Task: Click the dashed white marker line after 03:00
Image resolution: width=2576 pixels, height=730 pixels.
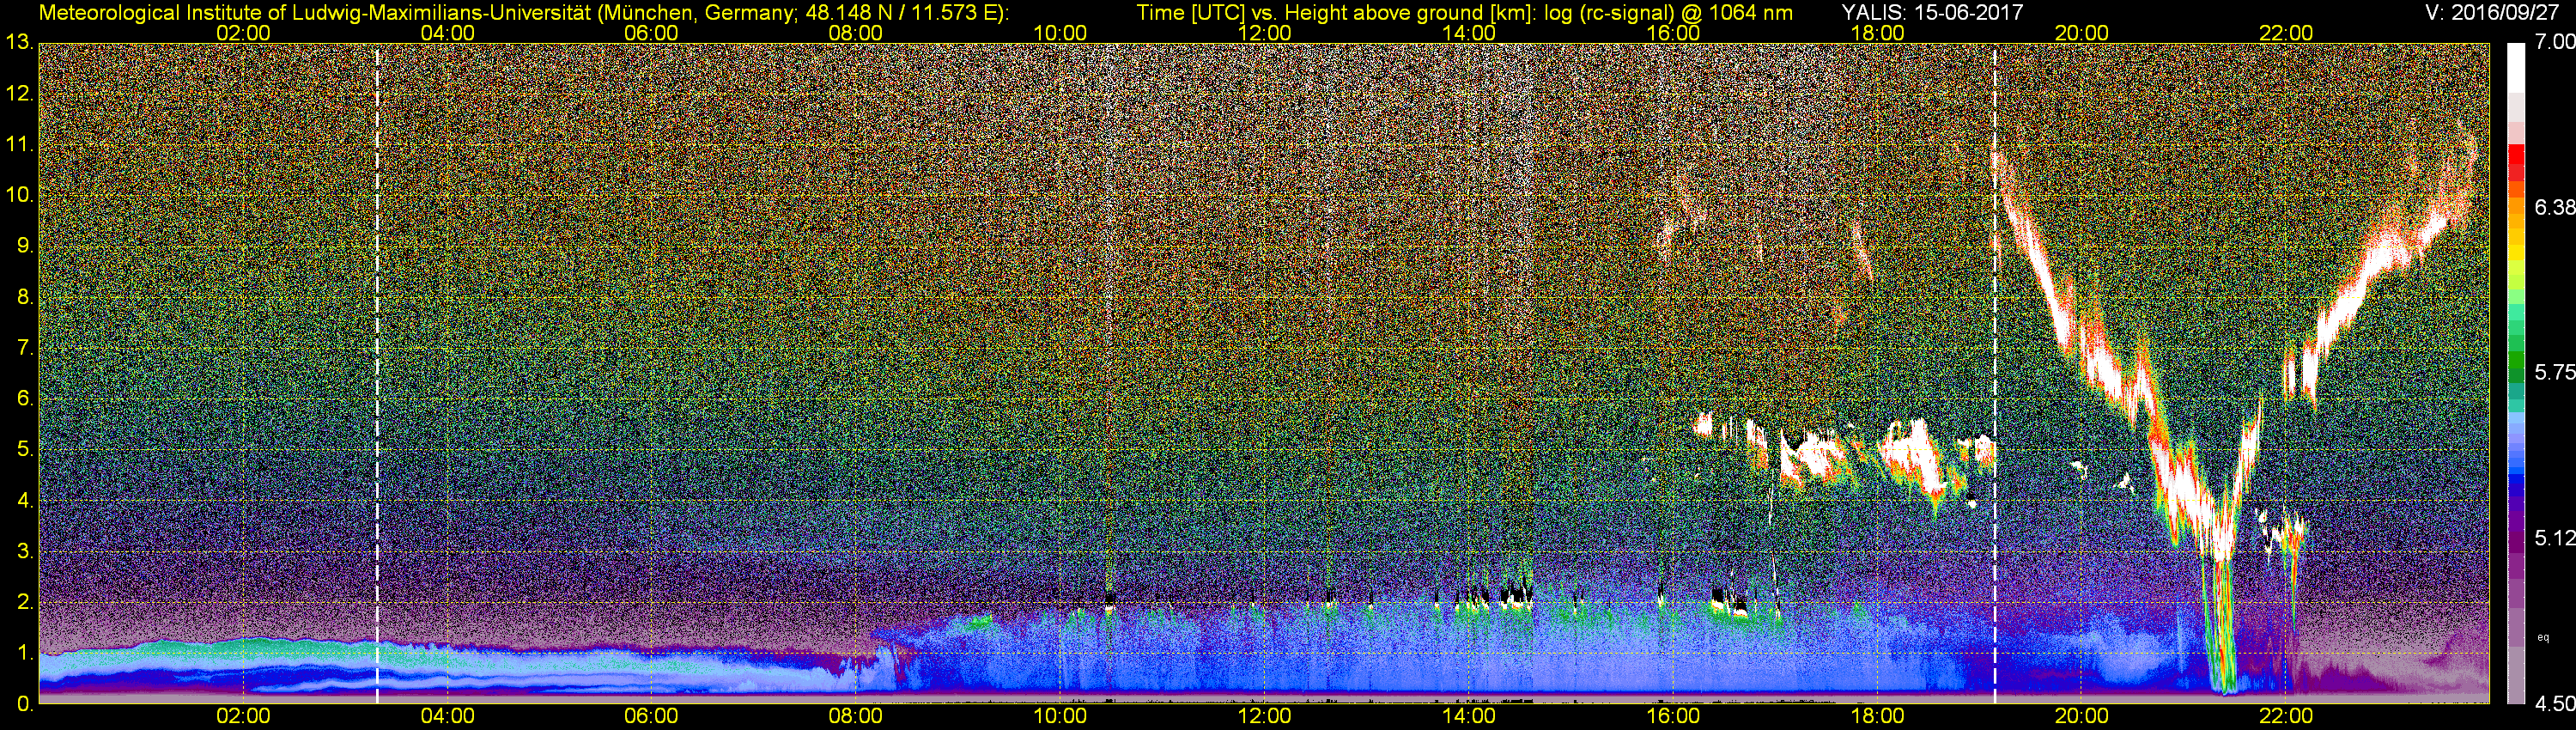Action: 377,373
